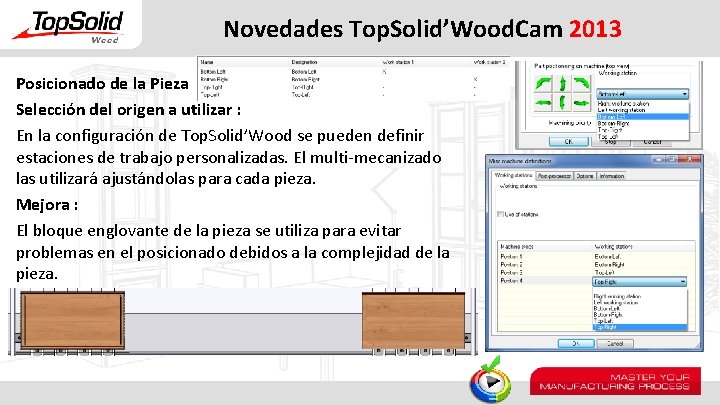
Task: Open the Position 4 working station dropdown
Action: coord(639,281)
